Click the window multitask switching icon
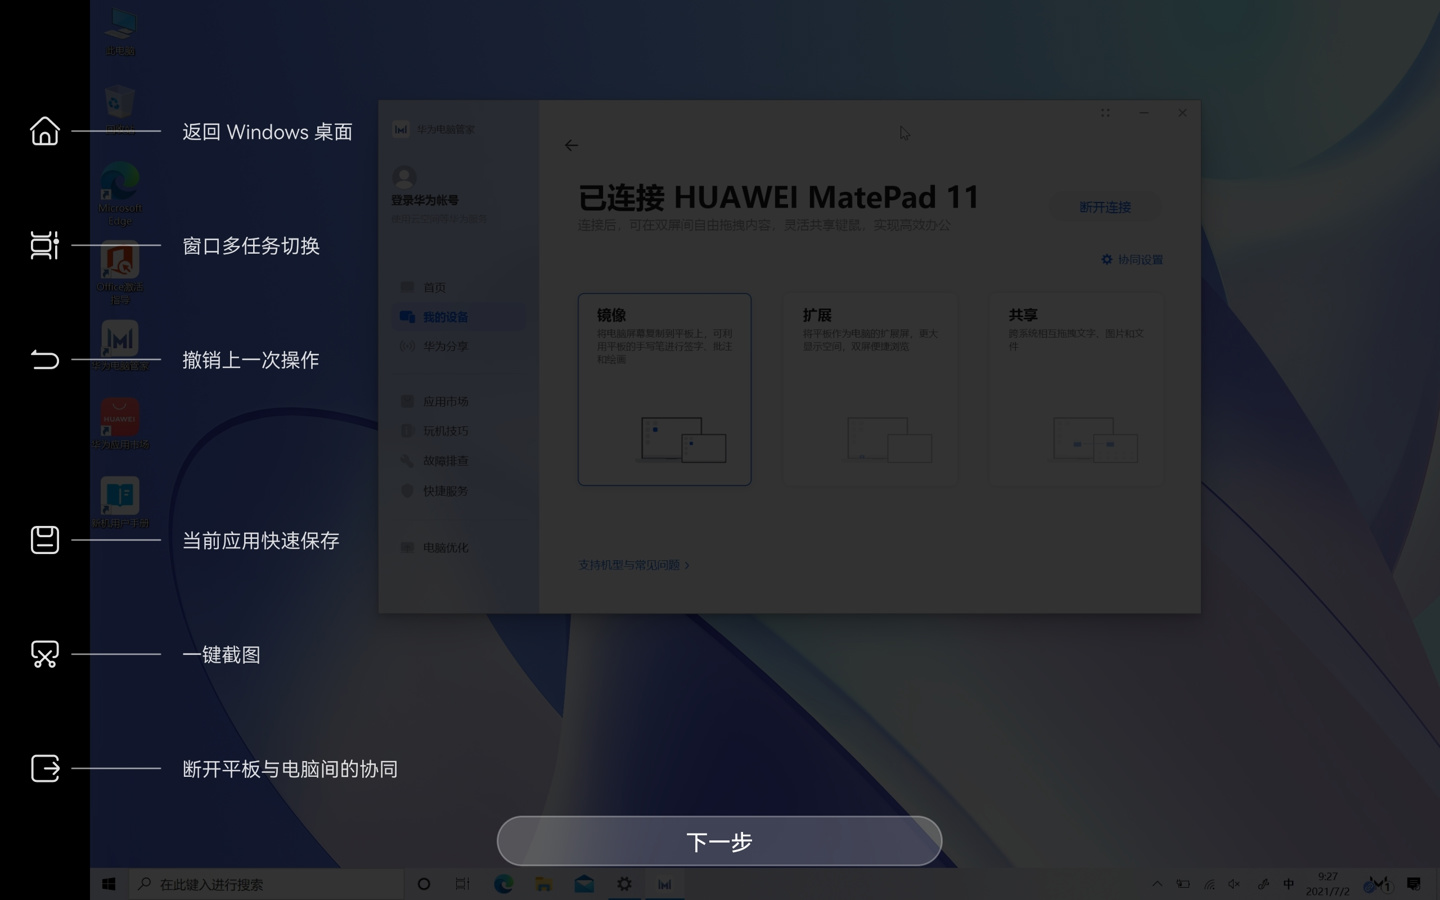 45,246
